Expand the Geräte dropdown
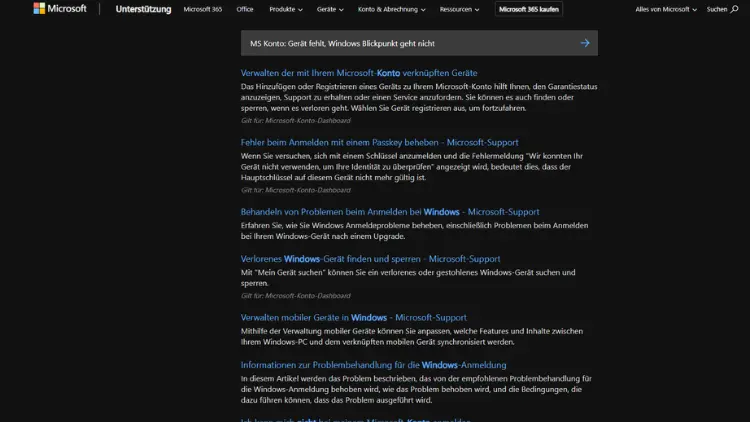Image resolution: width=750 pixels, height=422 pixels. (x=330, y=9)
